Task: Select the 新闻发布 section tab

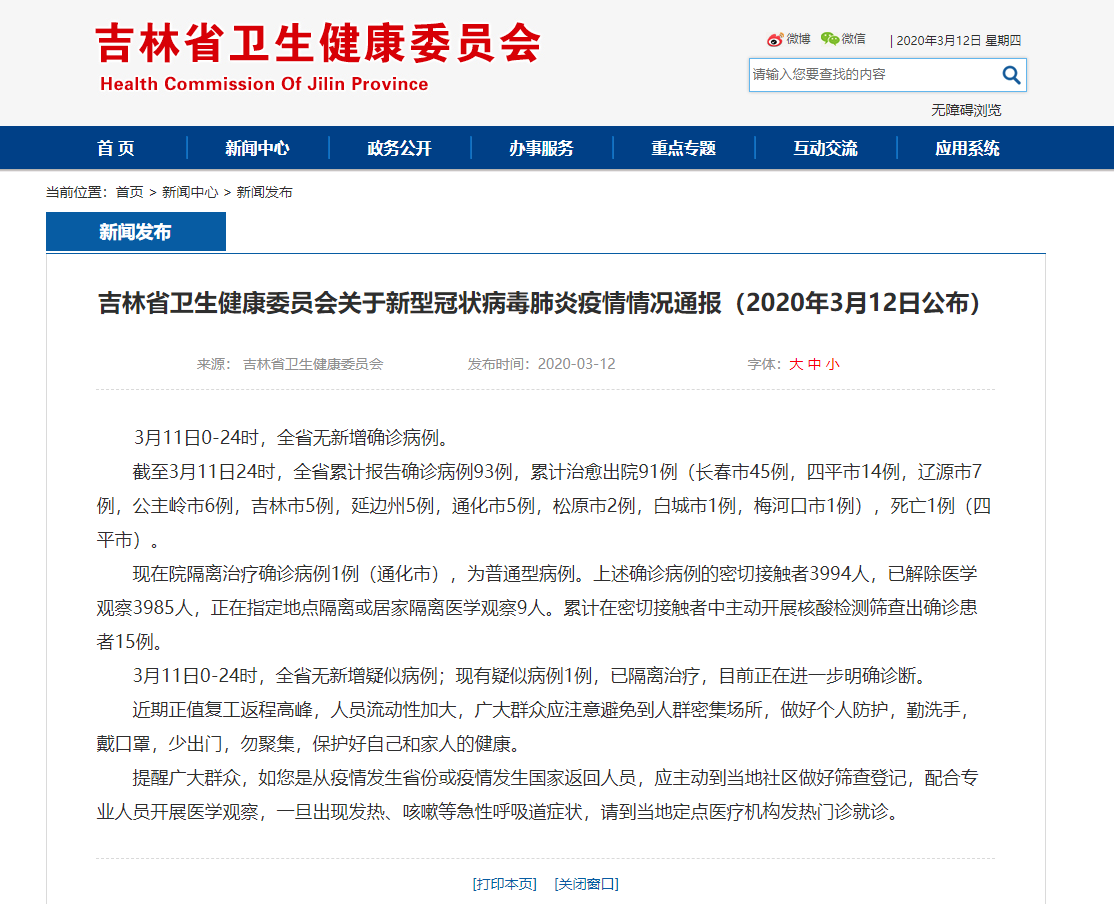Action: coord(135,232)
